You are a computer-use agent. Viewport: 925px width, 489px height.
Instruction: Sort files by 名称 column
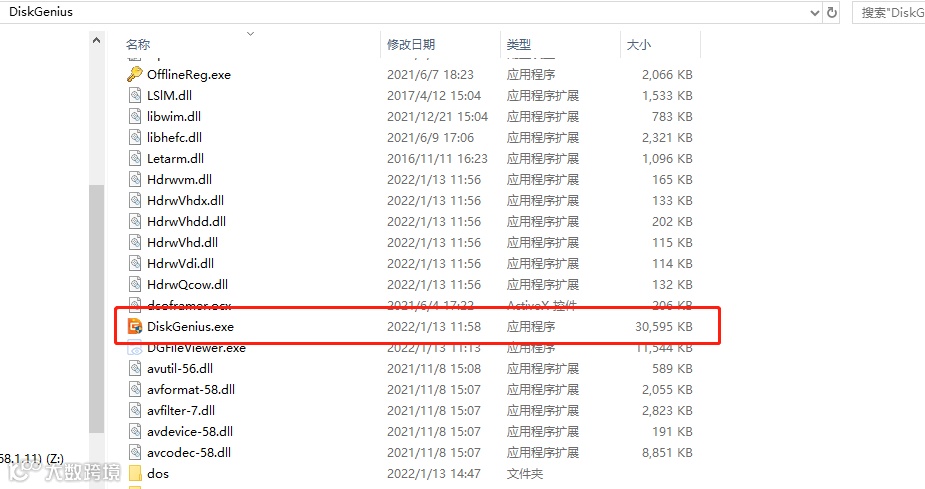tap(138, 44)
